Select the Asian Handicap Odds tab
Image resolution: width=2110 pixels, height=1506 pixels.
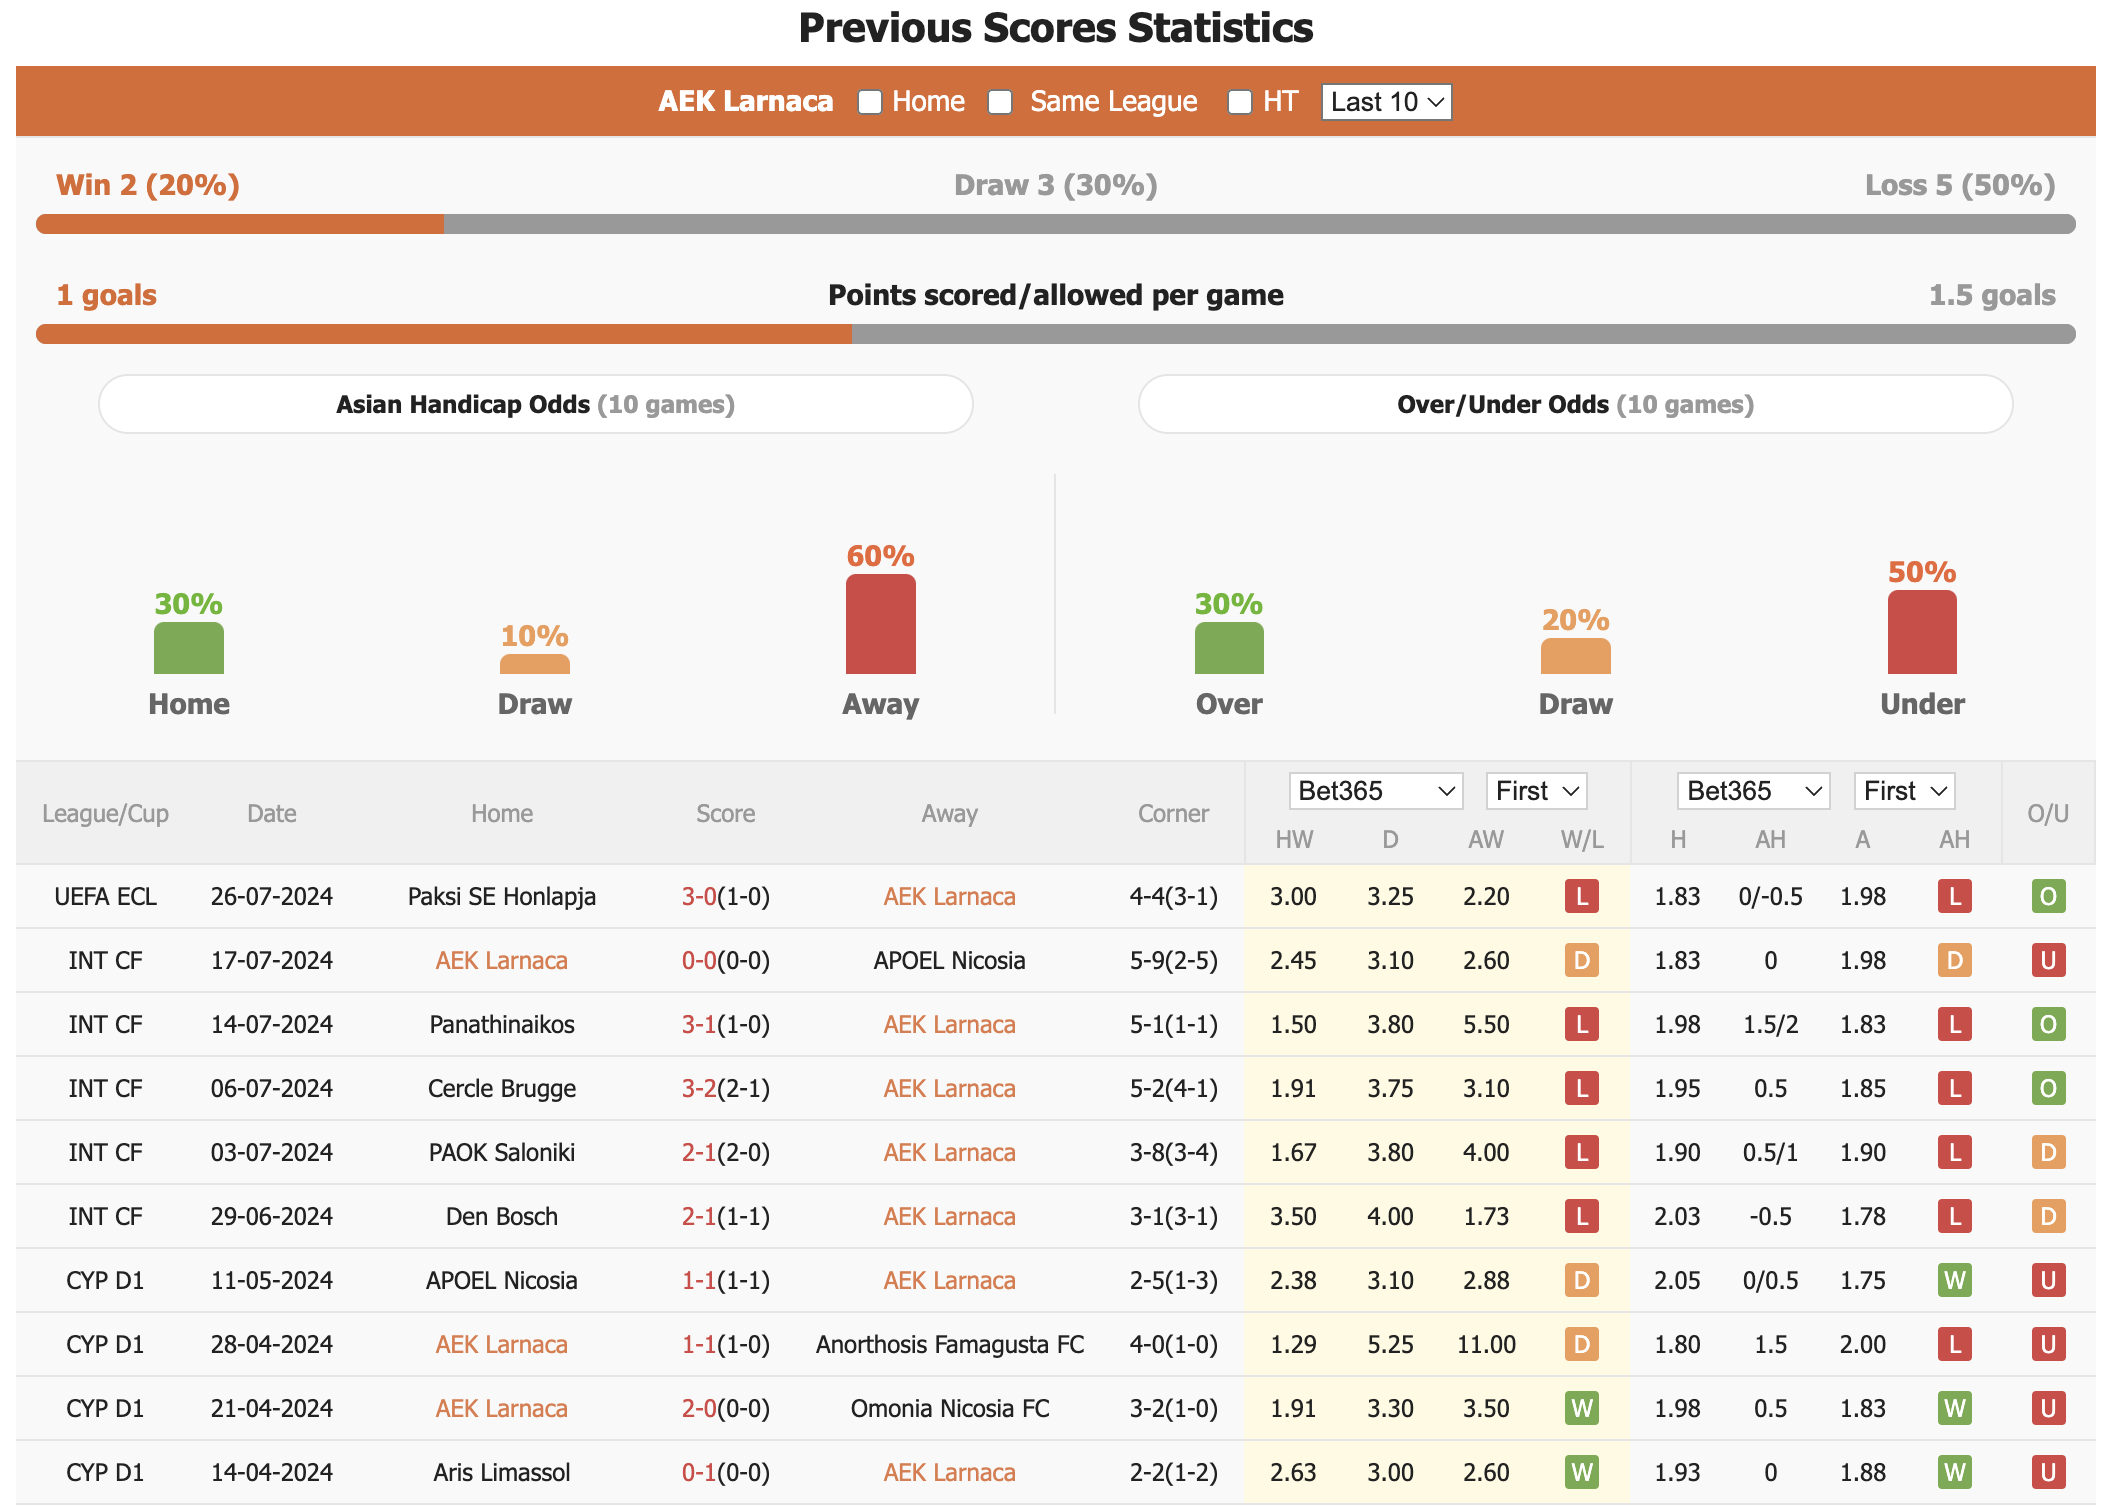tap(536, 404)
